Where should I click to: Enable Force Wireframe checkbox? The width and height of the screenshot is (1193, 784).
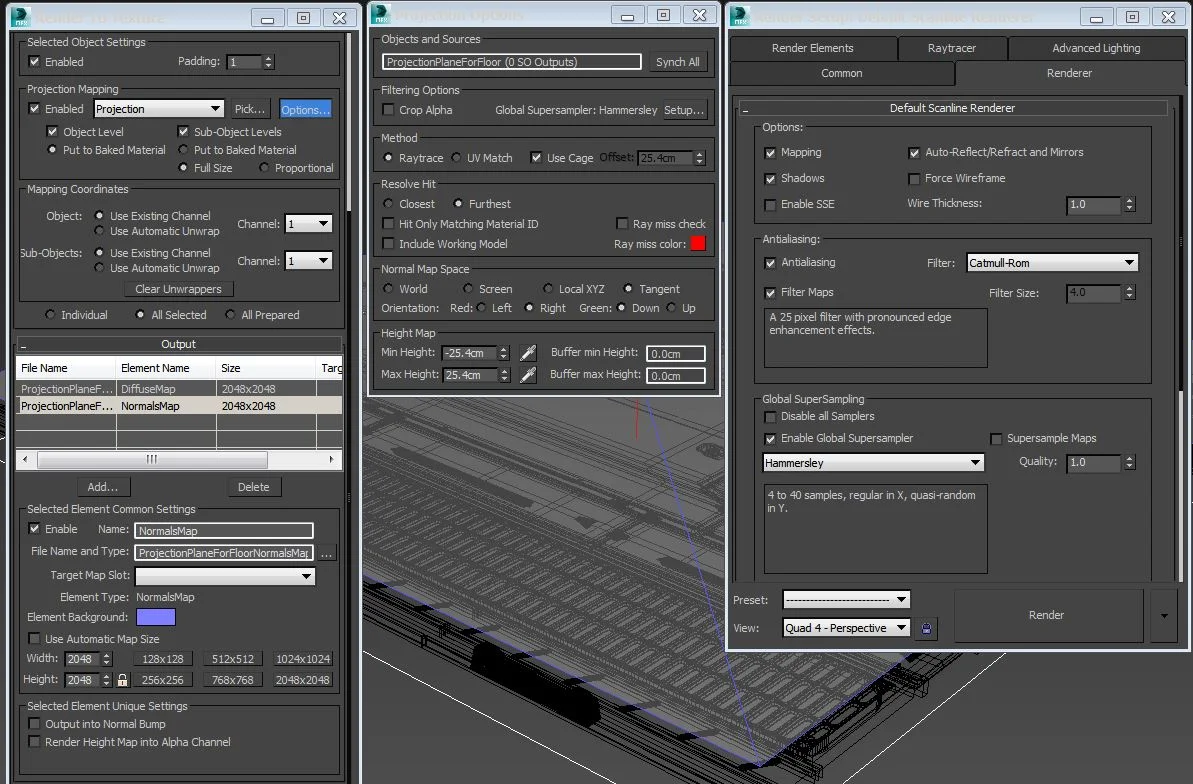(914, 178)
